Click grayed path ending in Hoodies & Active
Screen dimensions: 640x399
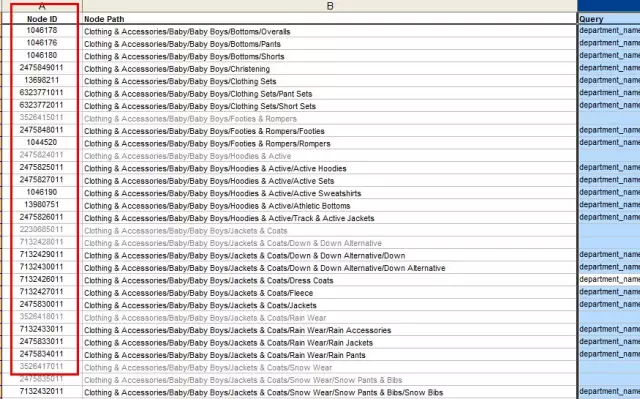click(188, 156)
